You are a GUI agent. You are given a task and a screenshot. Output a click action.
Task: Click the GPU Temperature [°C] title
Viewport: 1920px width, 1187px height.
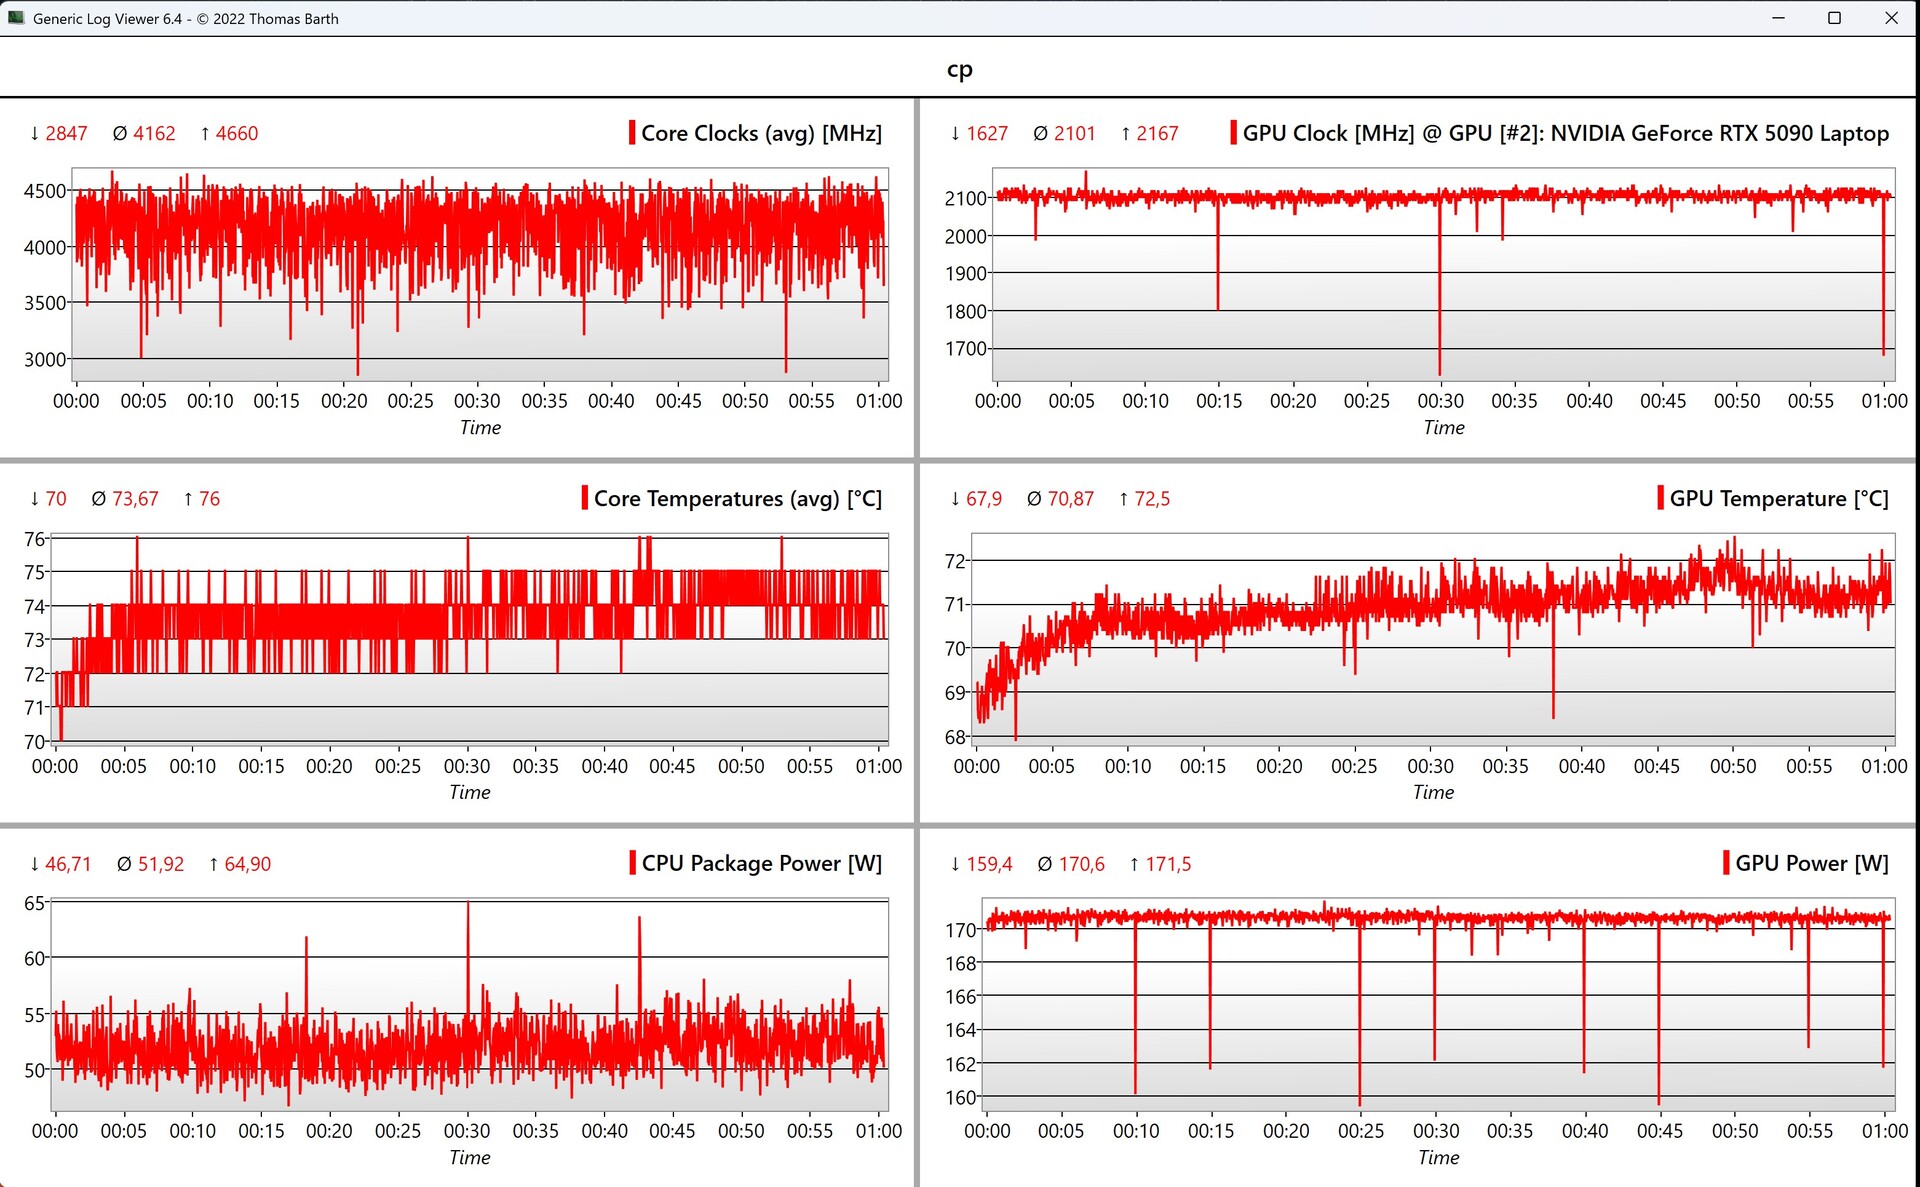1778,498
